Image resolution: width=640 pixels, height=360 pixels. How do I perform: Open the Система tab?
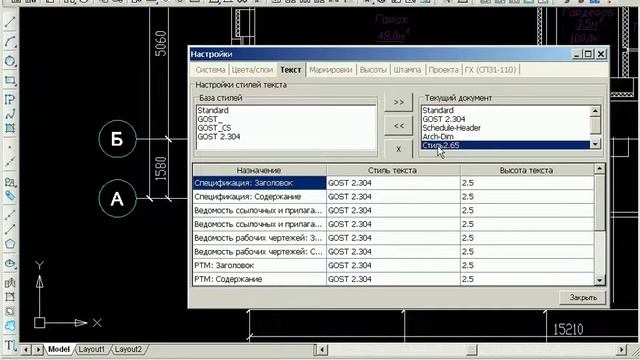pyautogui.click(x=210, y=70)
